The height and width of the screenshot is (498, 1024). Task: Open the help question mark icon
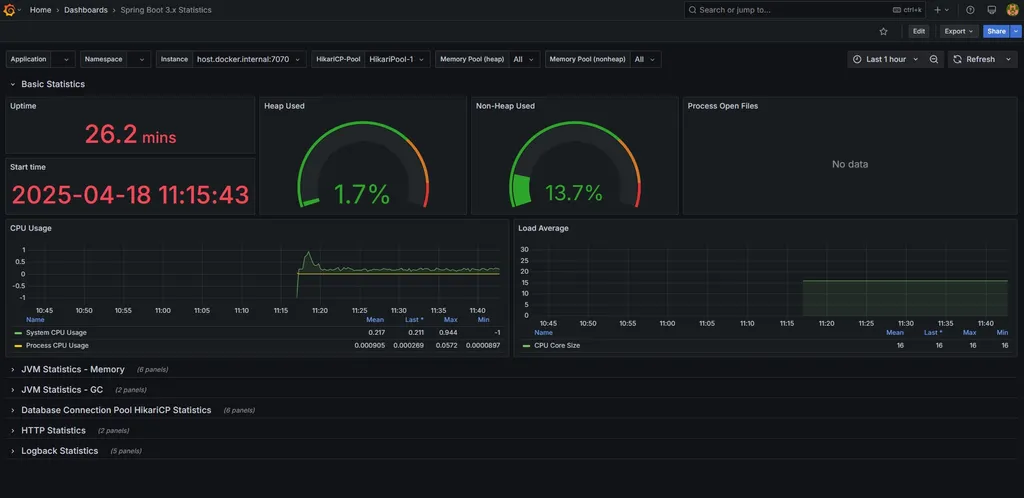click(970, 10)
